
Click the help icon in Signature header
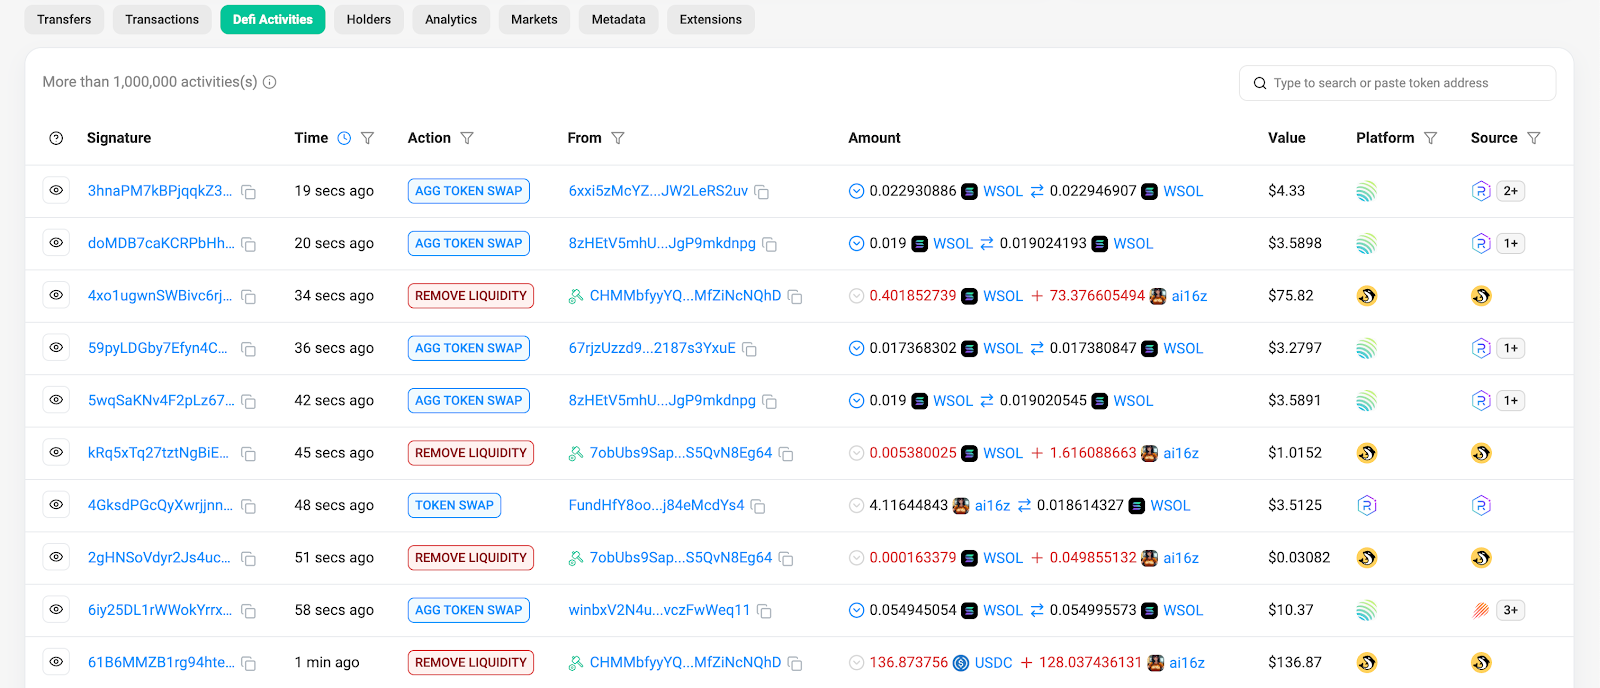click(56, 138)
